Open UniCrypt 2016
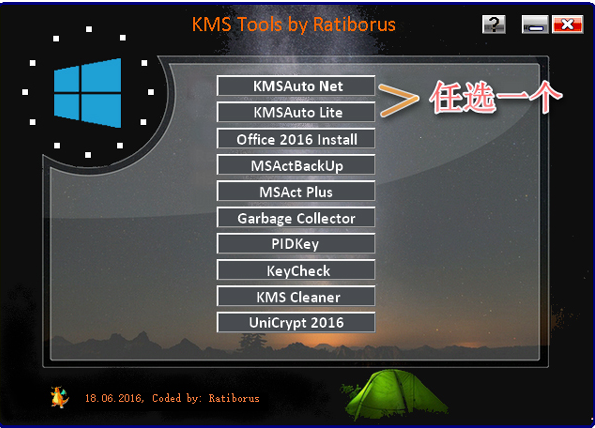Image resolution: width=595 pixels, height=428 pixels. coord(296,323)
